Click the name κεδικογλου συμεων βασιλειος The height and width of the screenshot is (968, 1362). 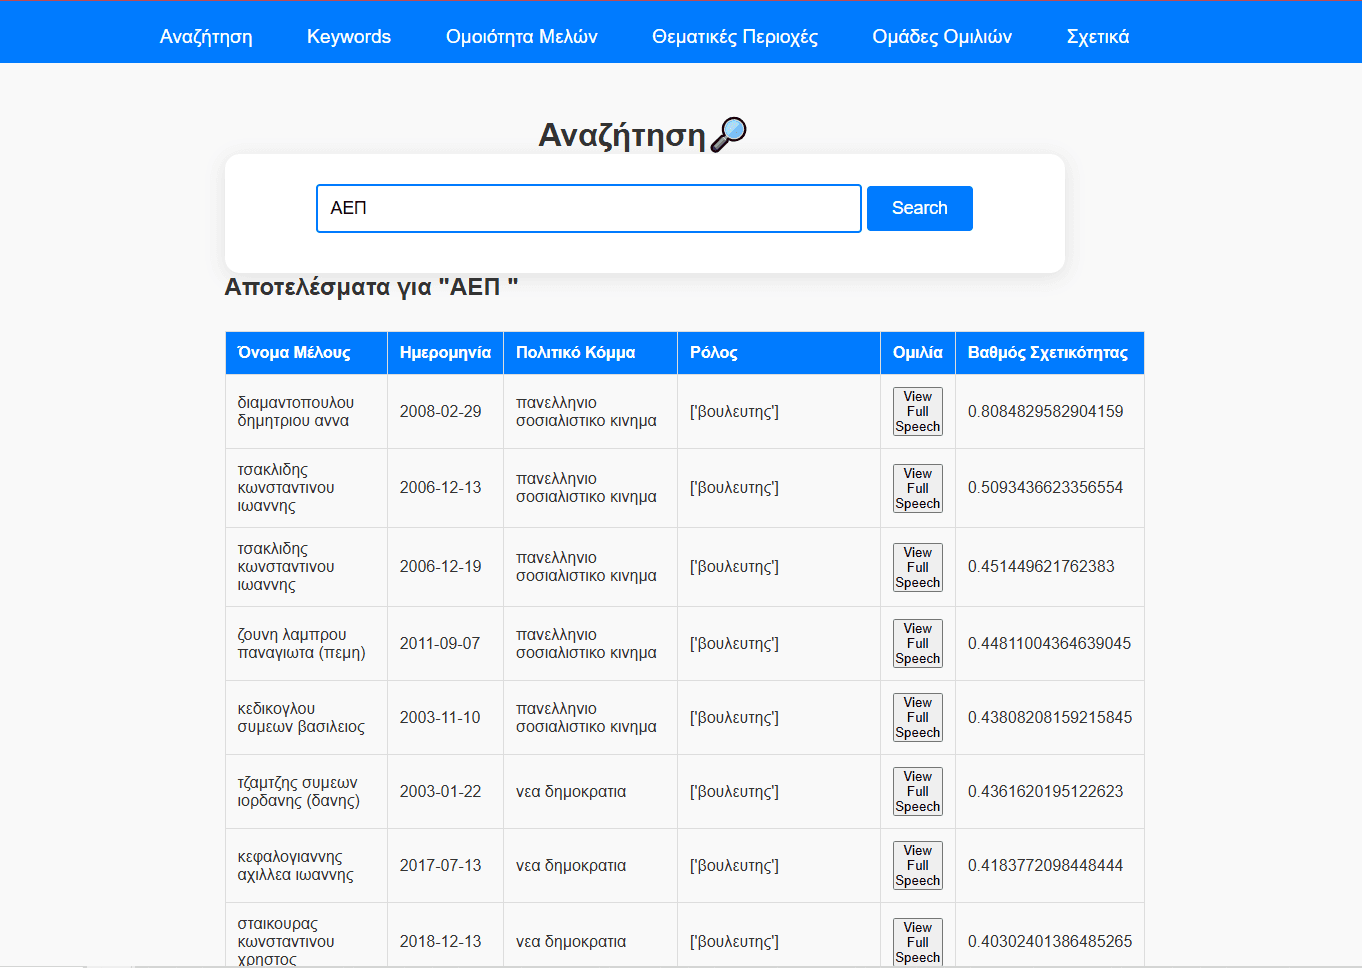[301, 718]
